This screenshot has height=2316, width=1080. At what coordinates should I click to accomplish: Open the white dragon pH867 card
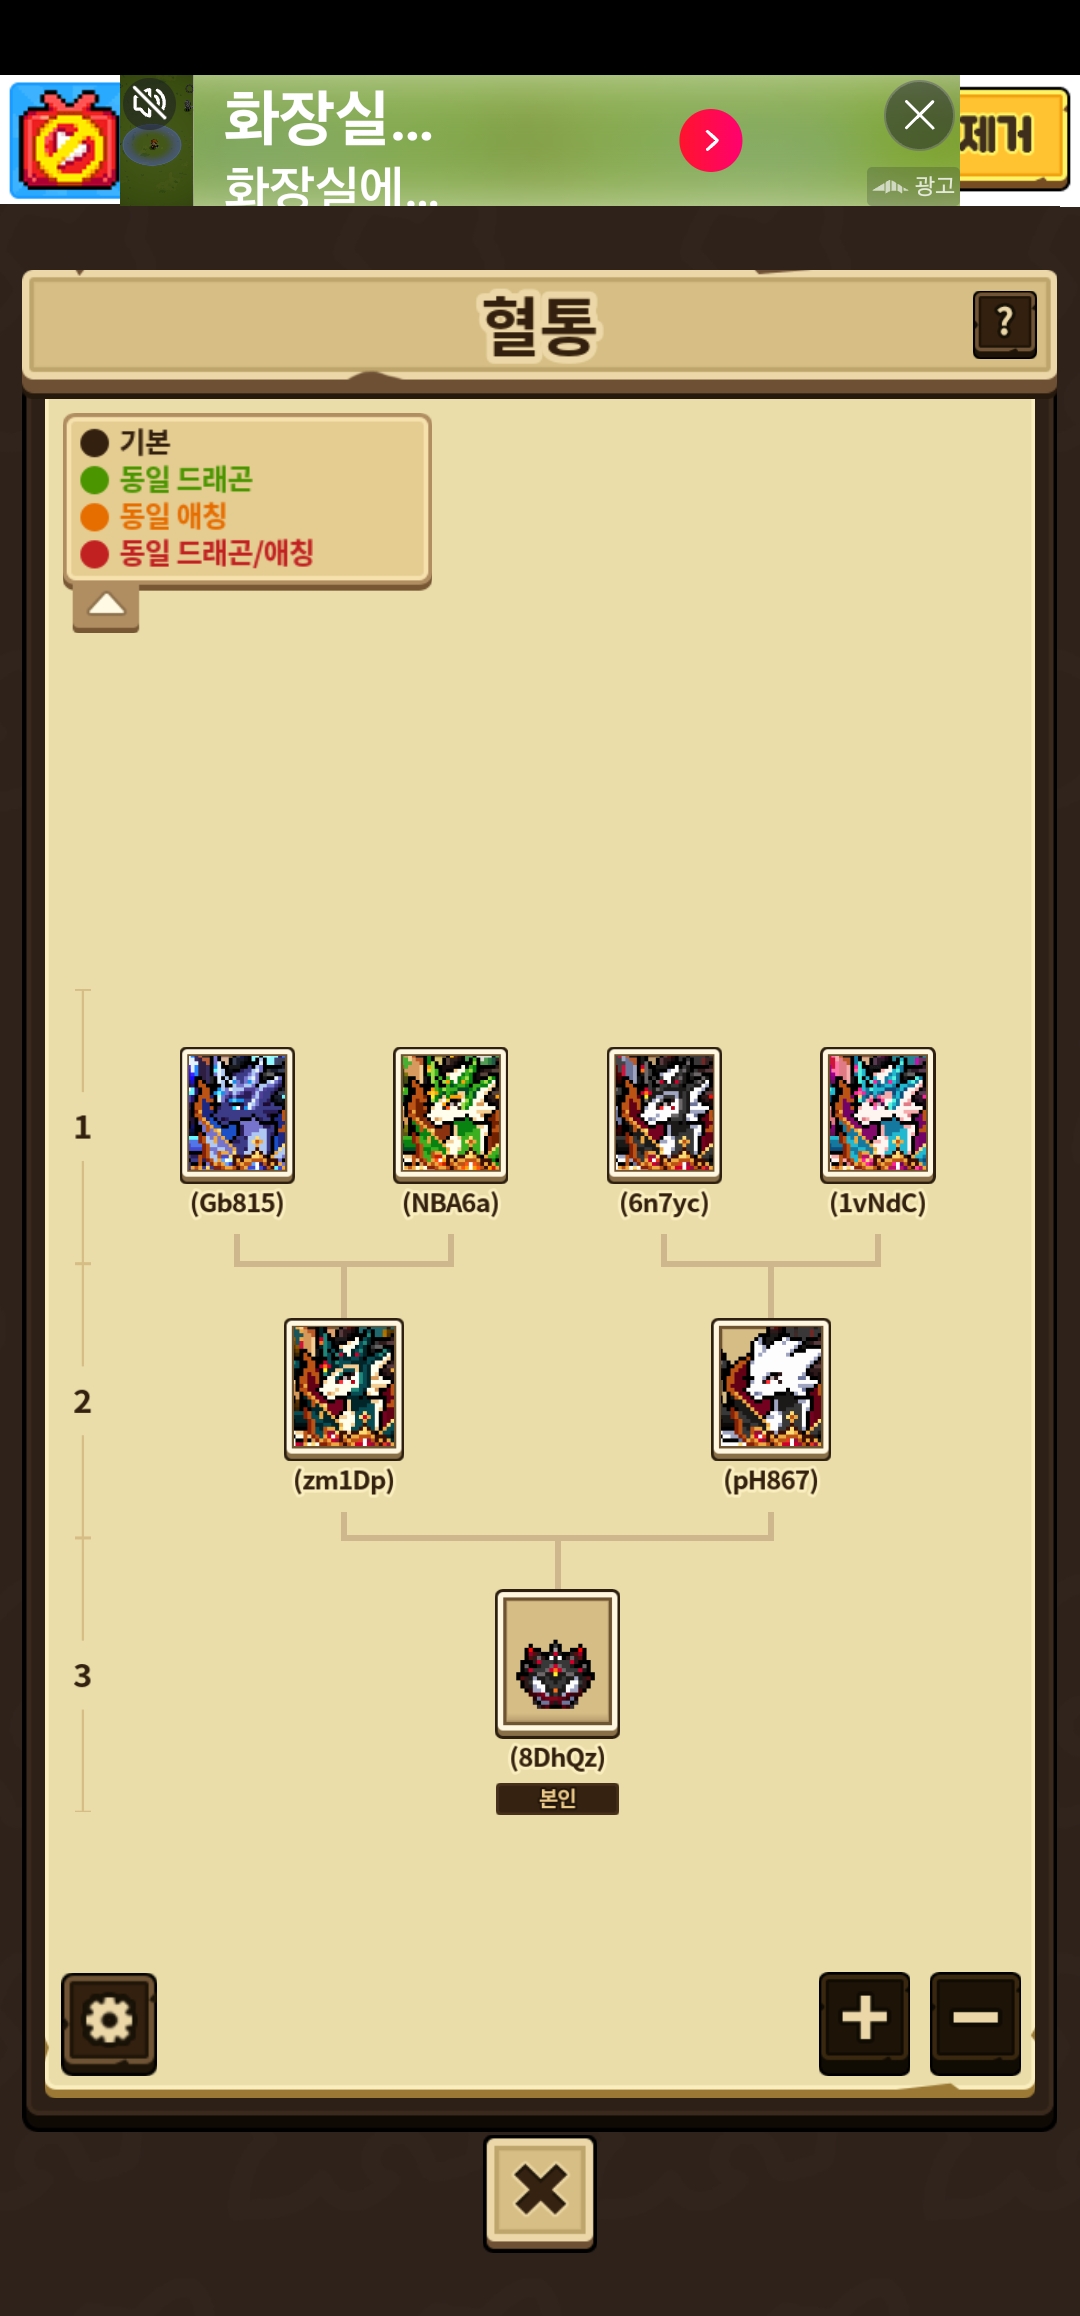pos(771,1388)
